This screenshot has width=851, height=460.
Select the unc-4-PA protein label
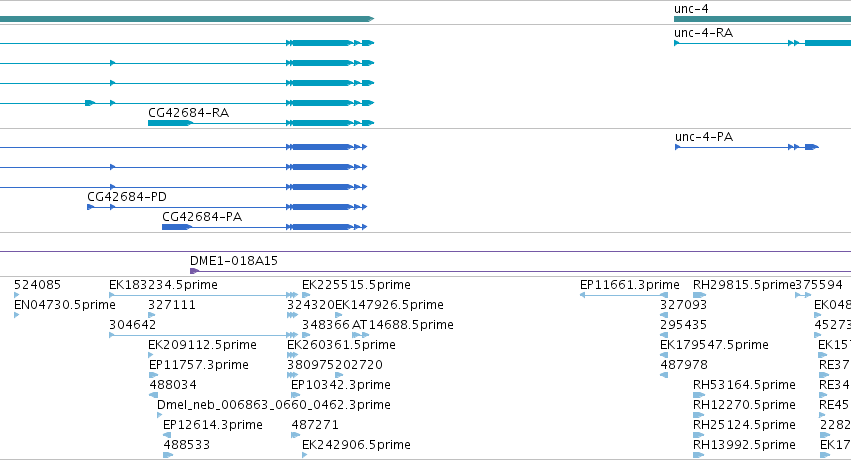click(704, 137)
